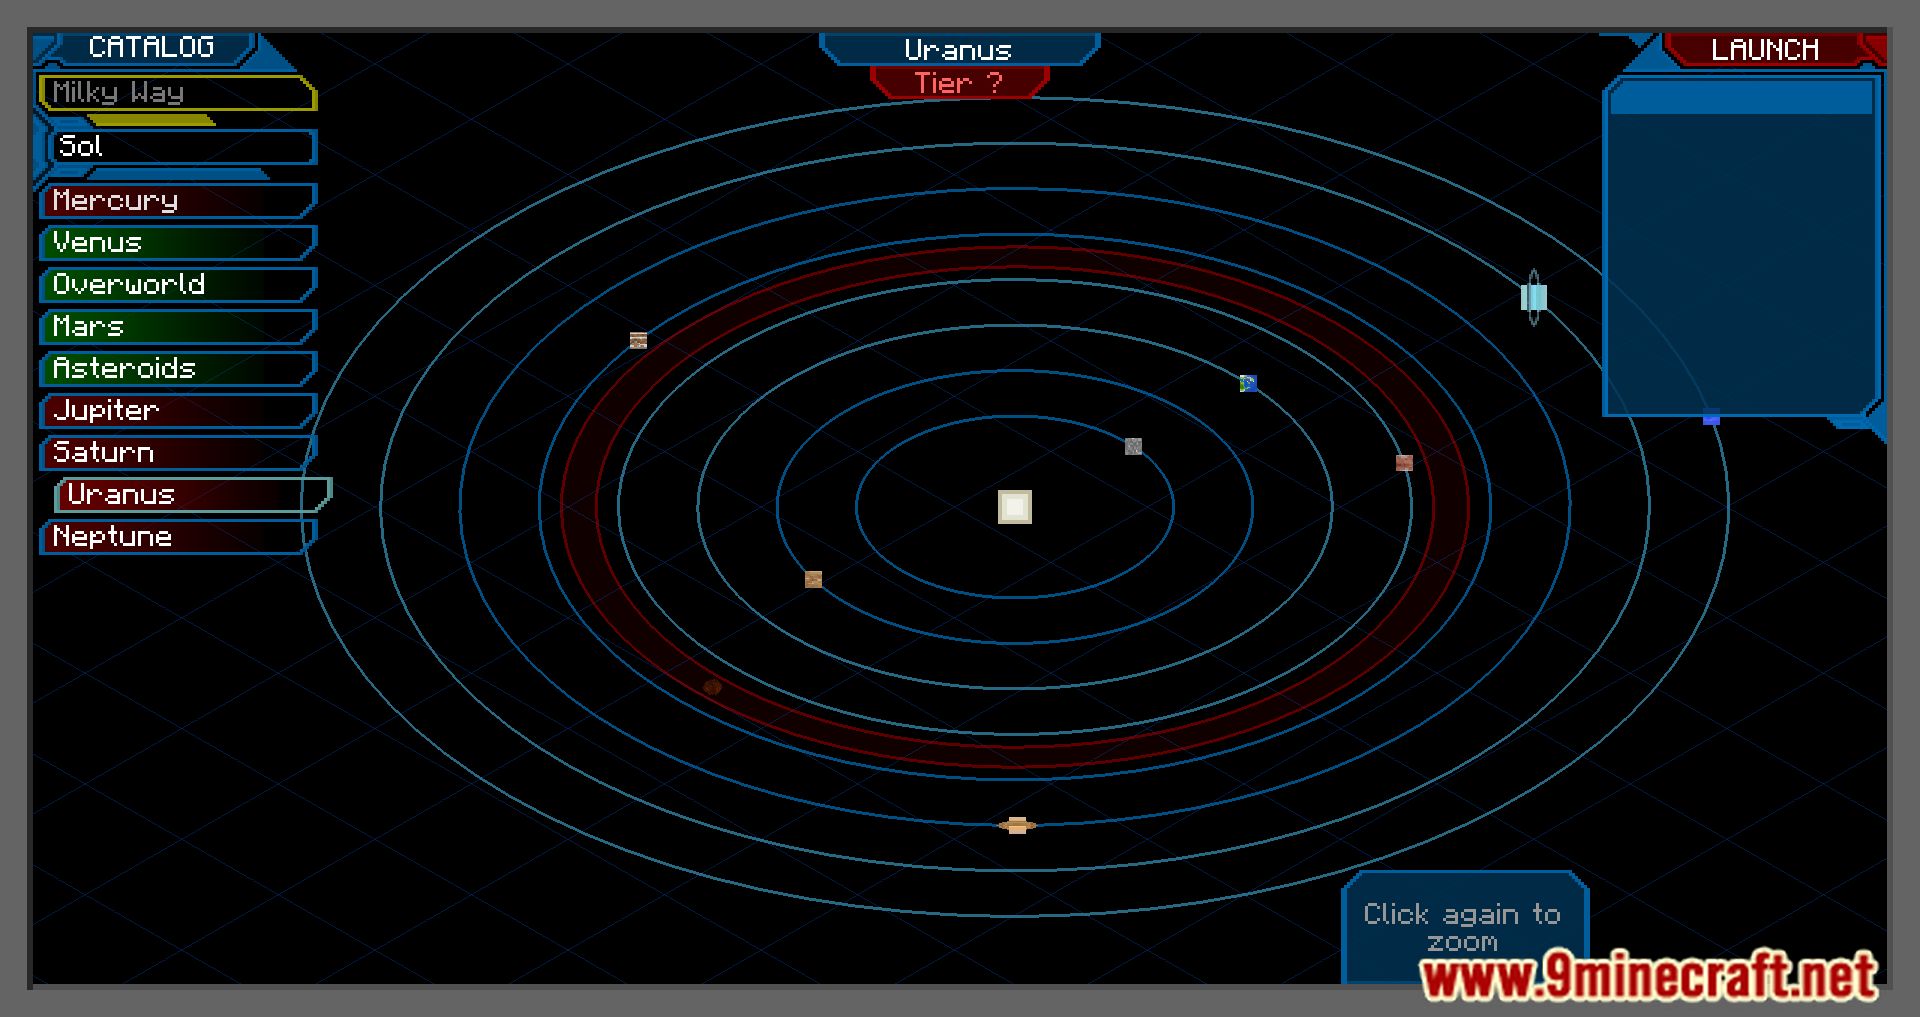Select the orange Venus planet icon on the map

(813, 579)
